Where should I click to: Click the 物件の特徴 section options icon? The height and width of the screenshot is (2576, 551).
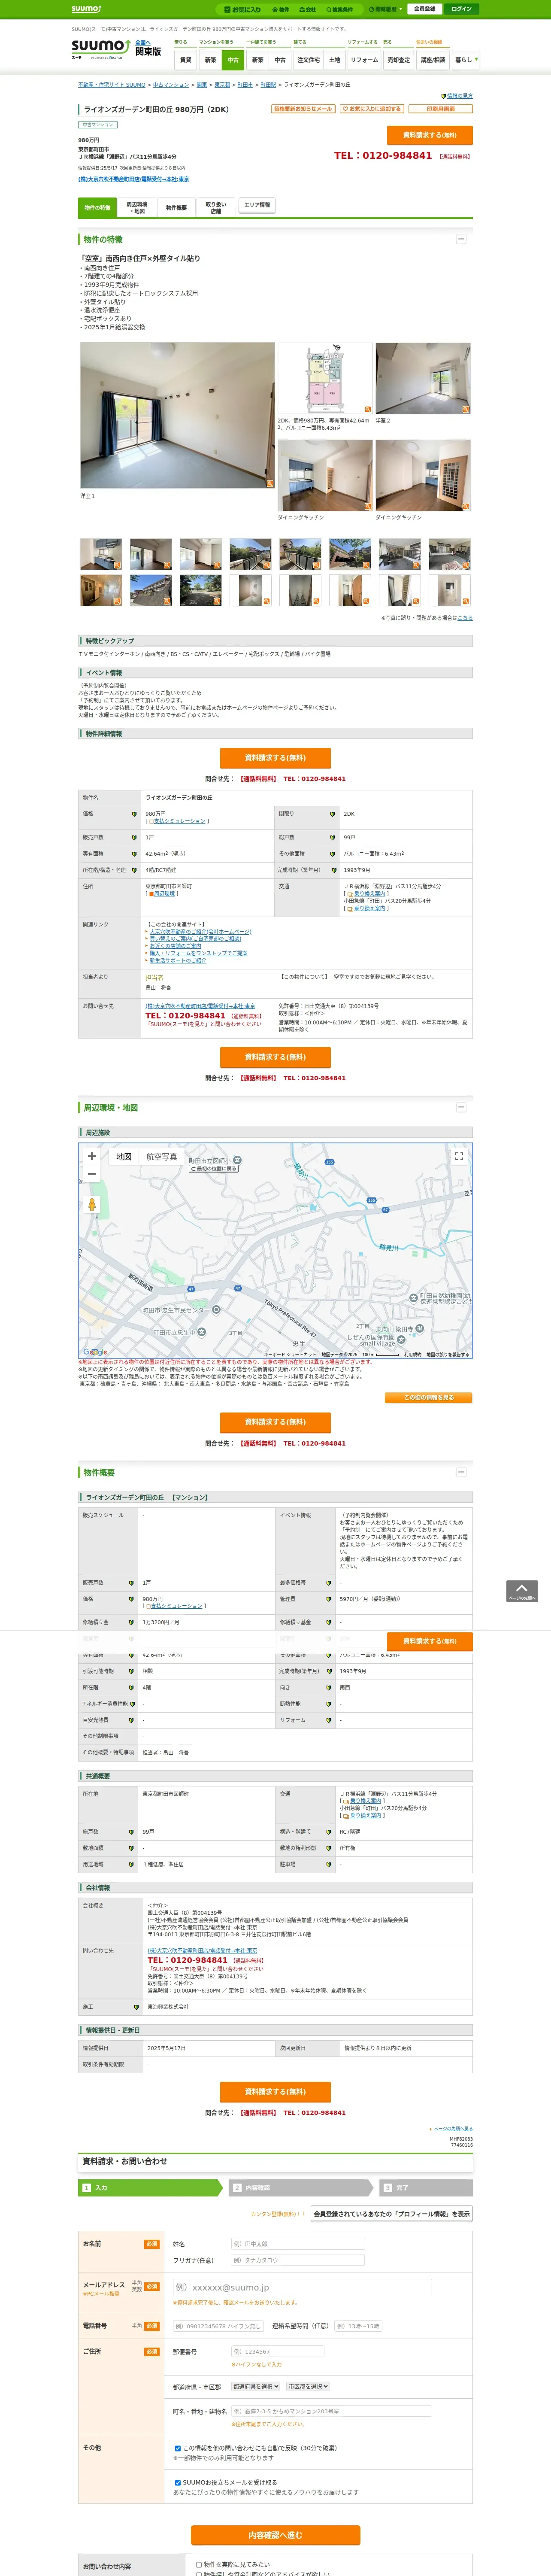click(x=461, y=239)
